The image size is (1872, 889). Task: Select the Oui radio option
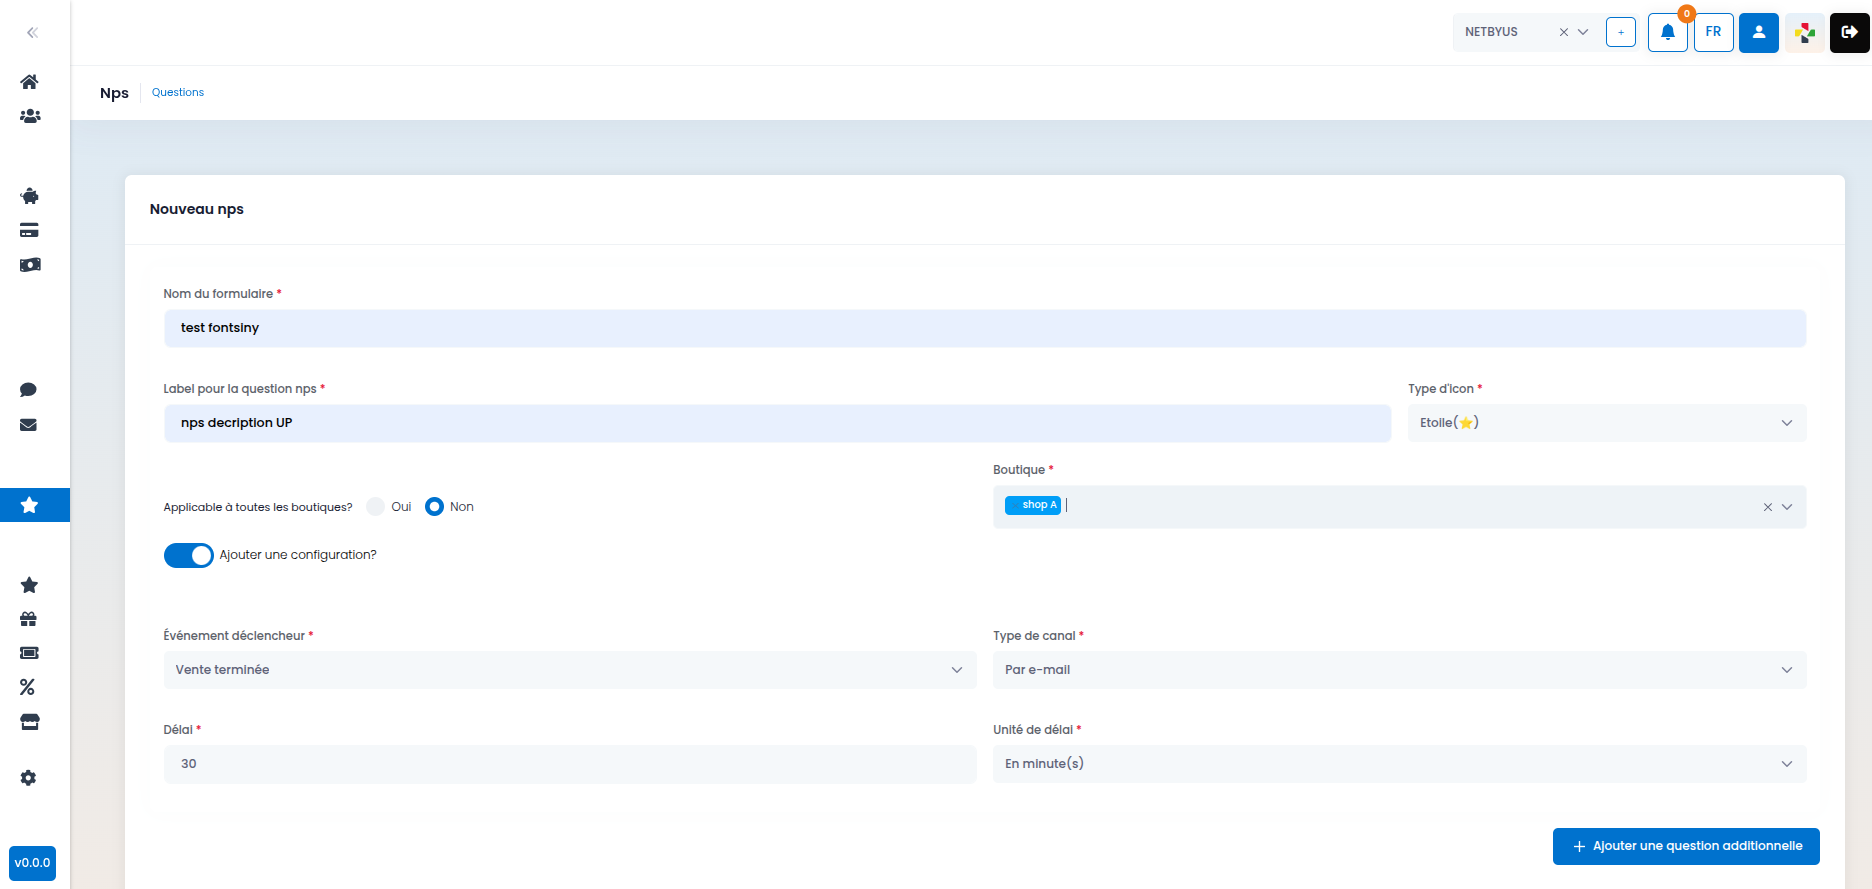376,507
